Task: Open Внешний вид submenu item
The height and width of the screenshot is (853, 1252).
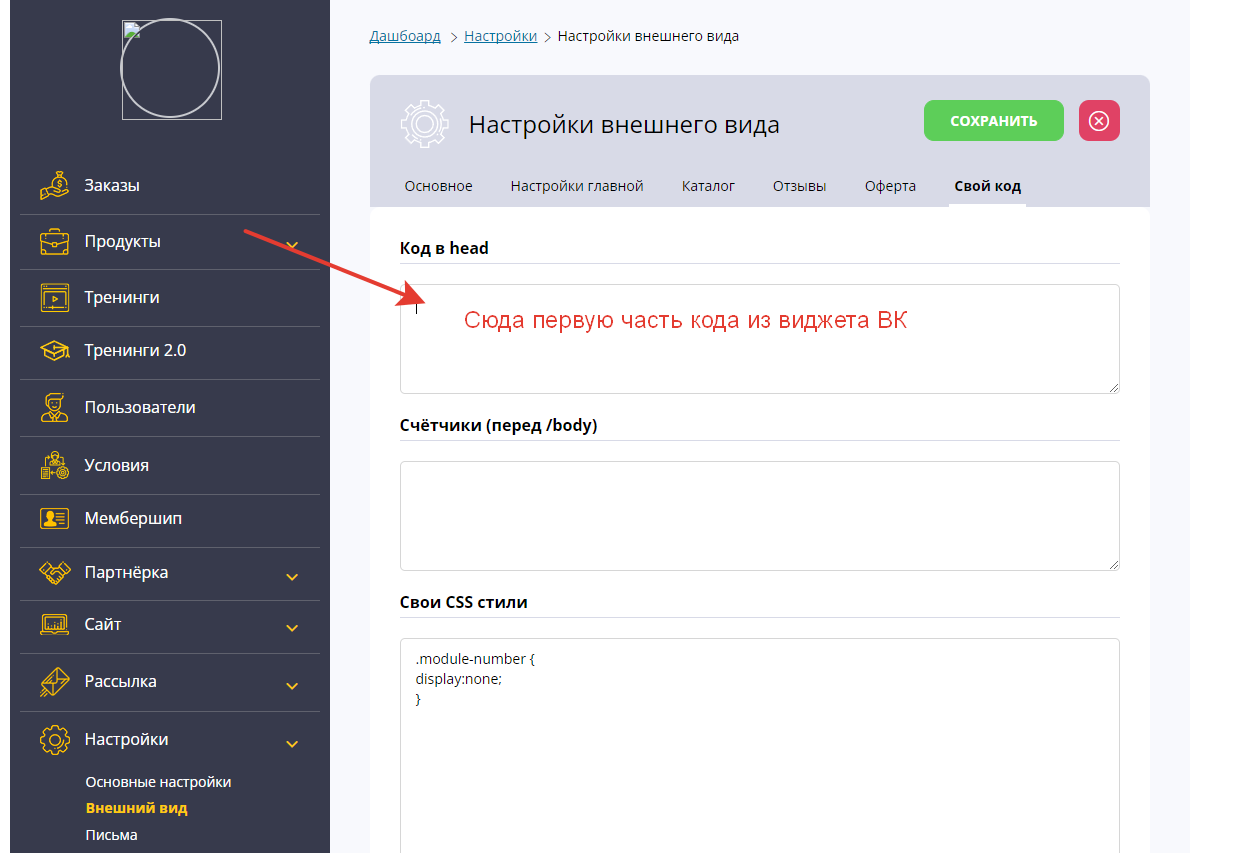Action: tap(136, 808)
